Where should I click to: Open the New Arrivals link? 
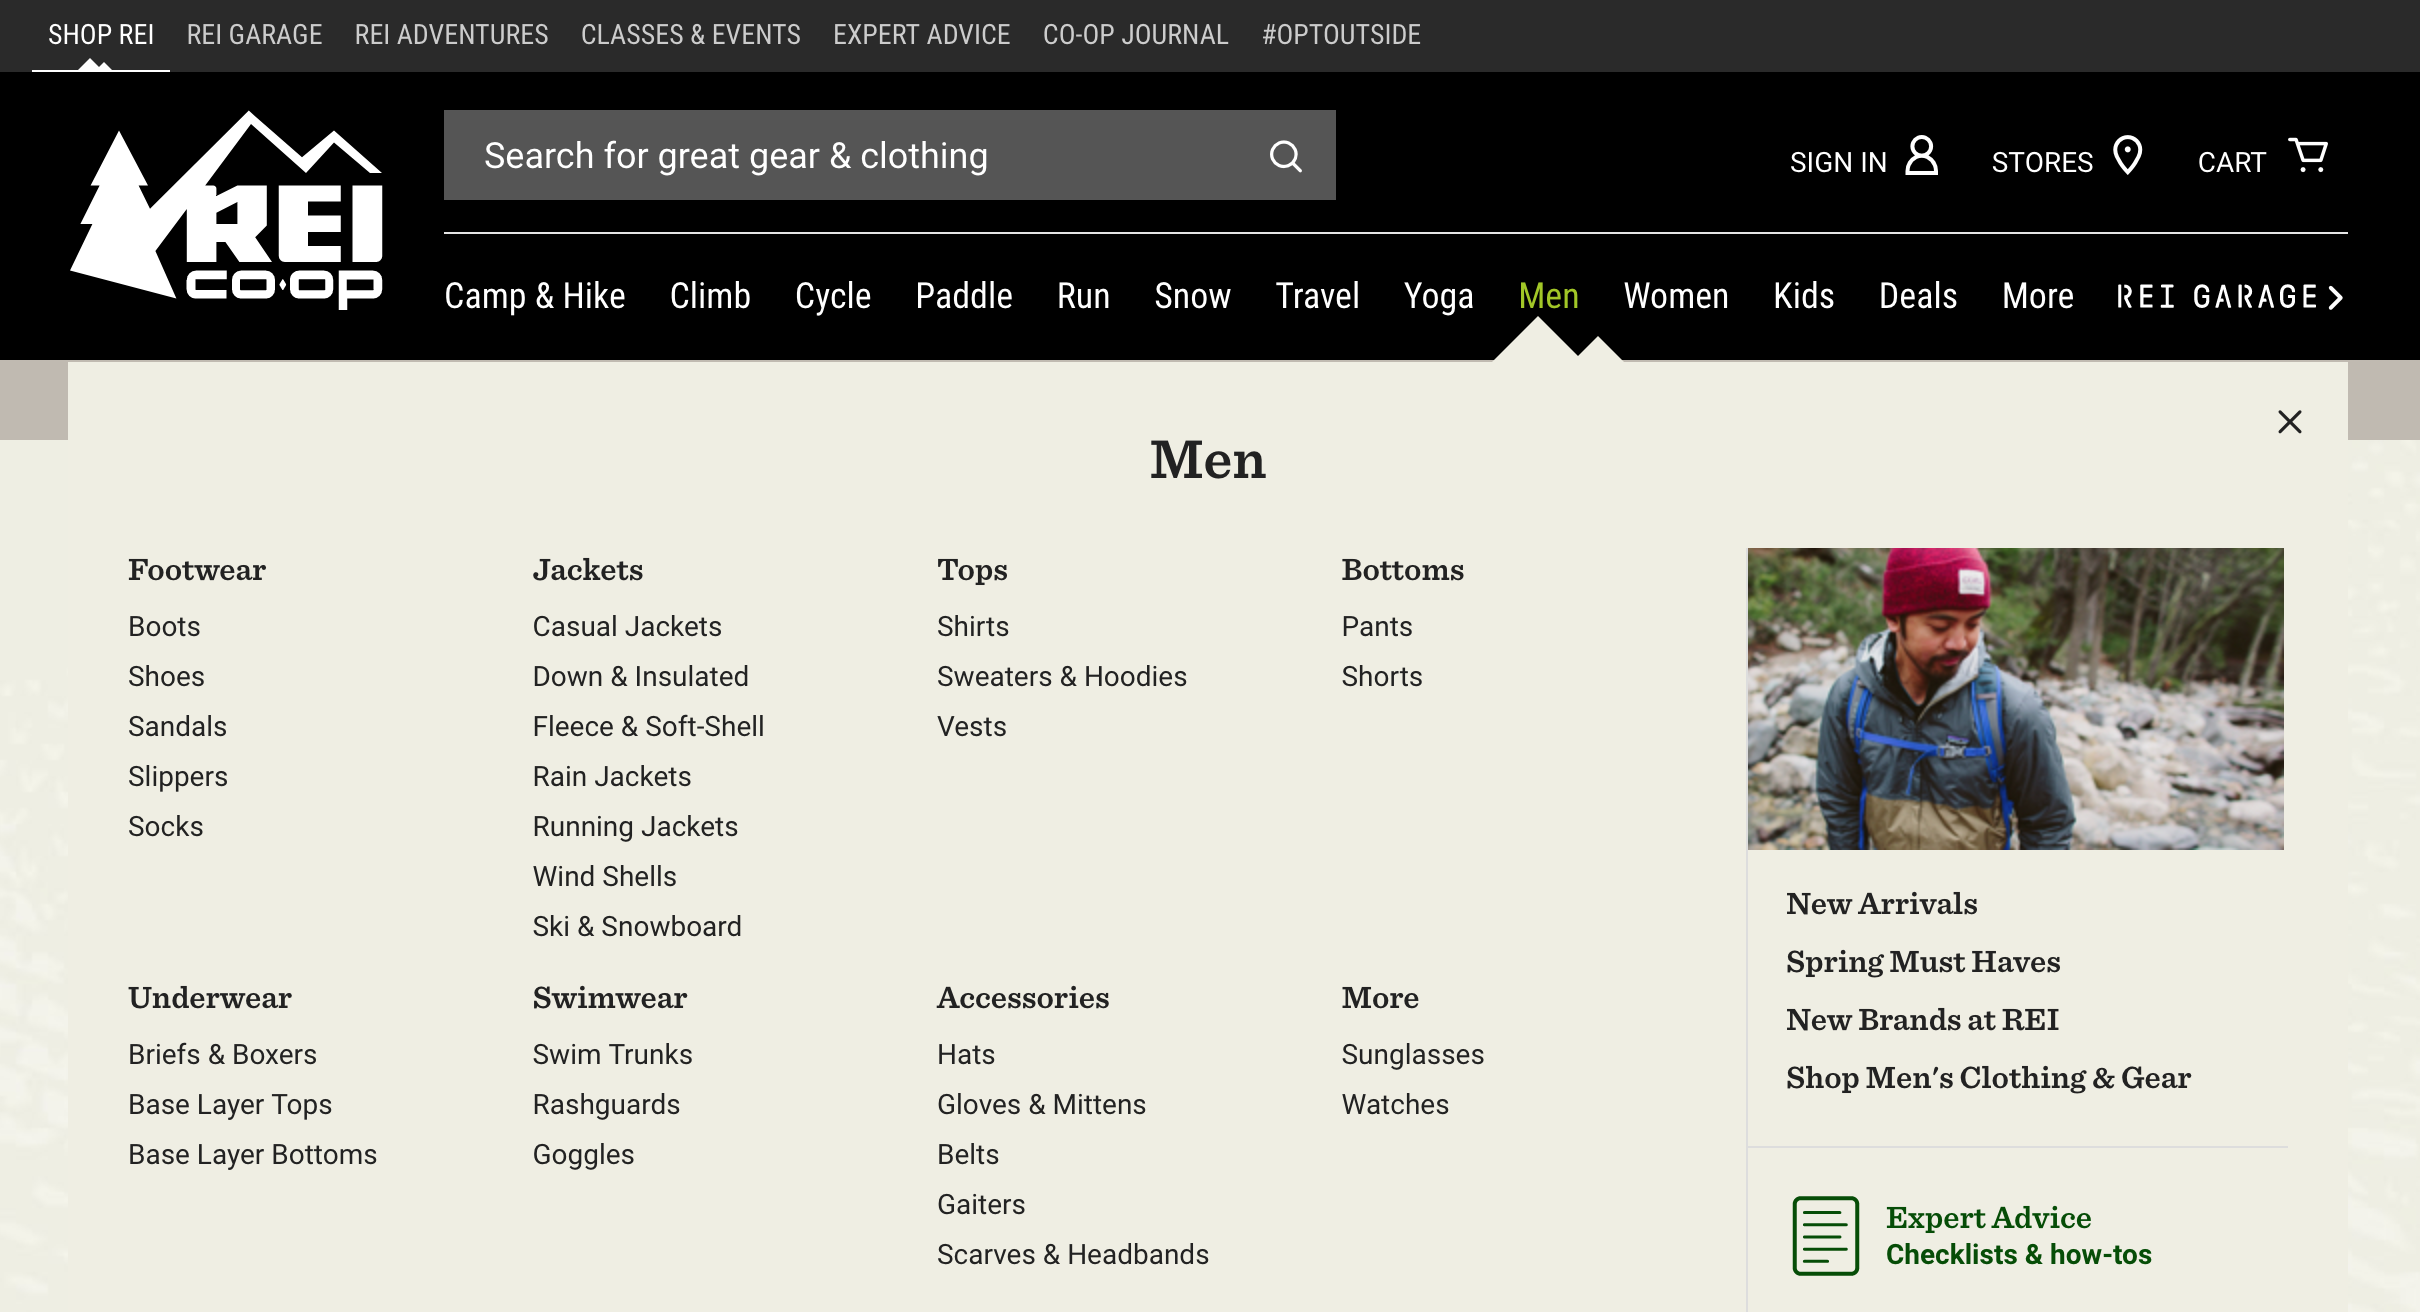click(x=1881, y=904)
